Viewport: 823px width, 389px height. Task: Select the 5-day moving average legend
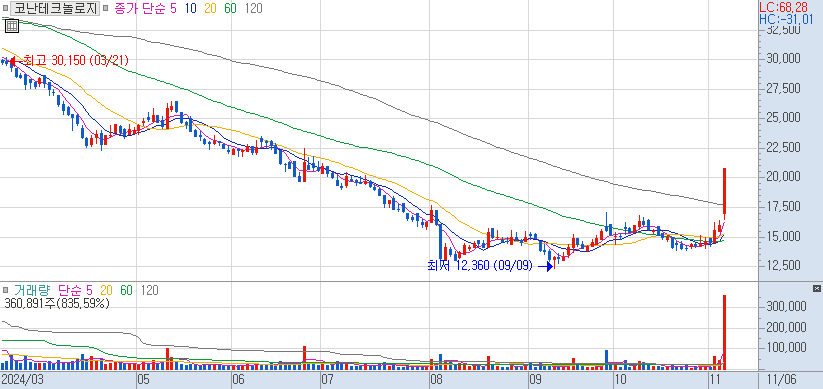pyautogui.click(x=173, y=8)
